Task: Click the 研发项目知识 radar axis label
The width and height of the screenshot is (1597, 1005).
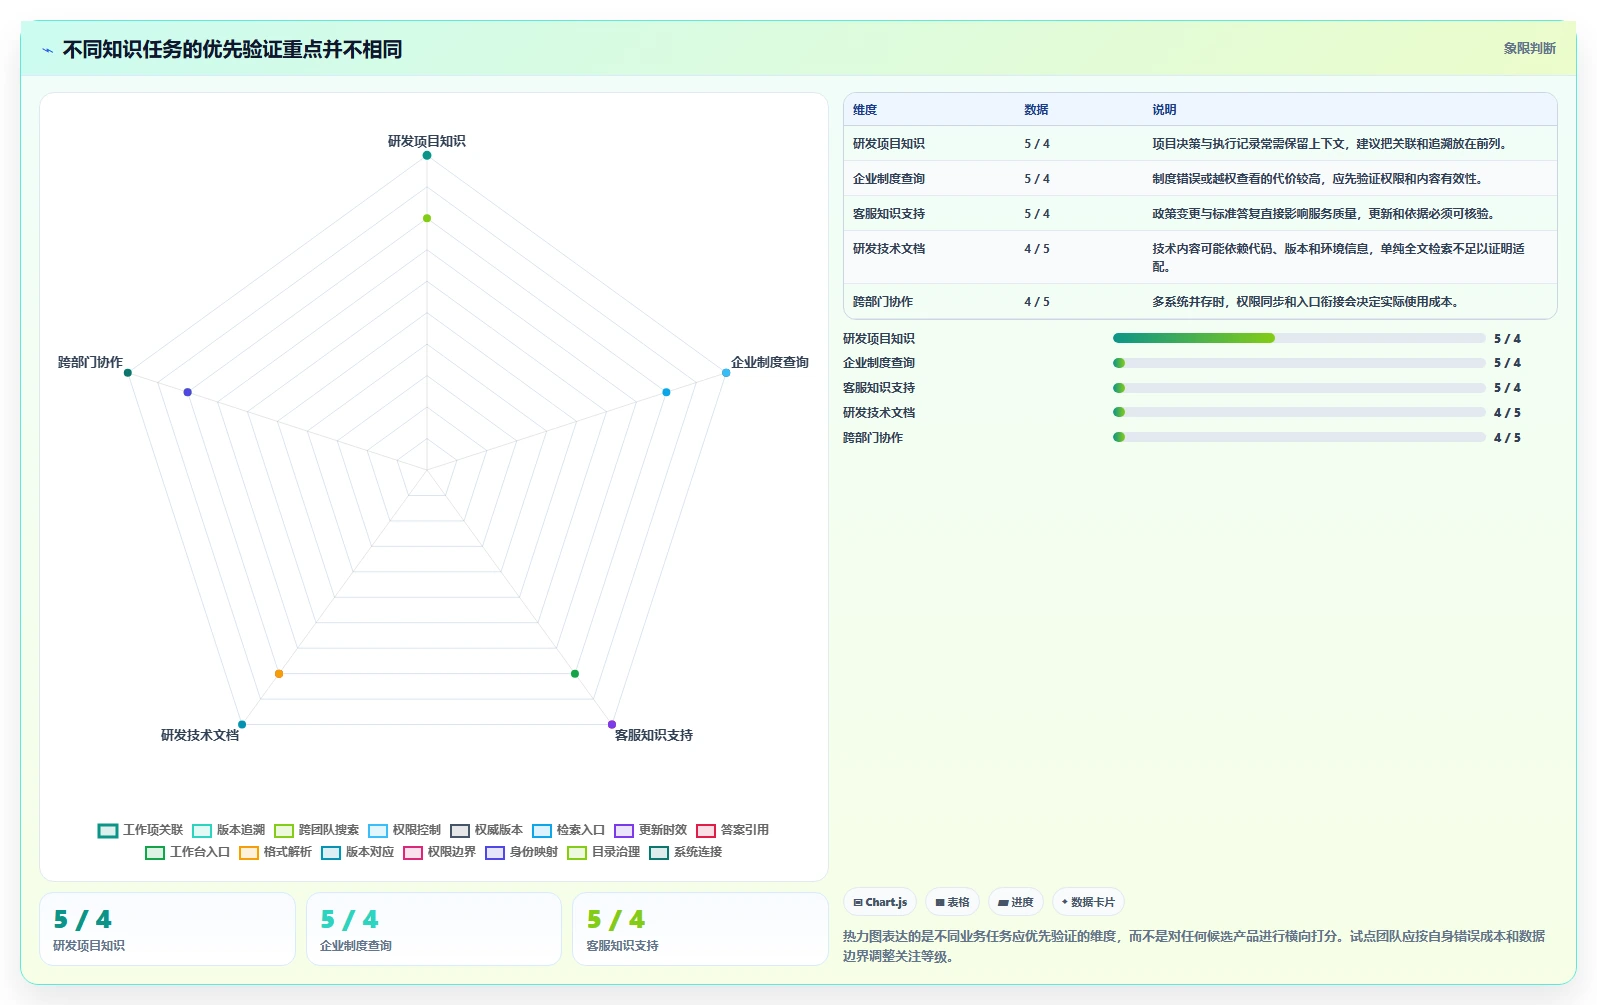Action: 427,141
